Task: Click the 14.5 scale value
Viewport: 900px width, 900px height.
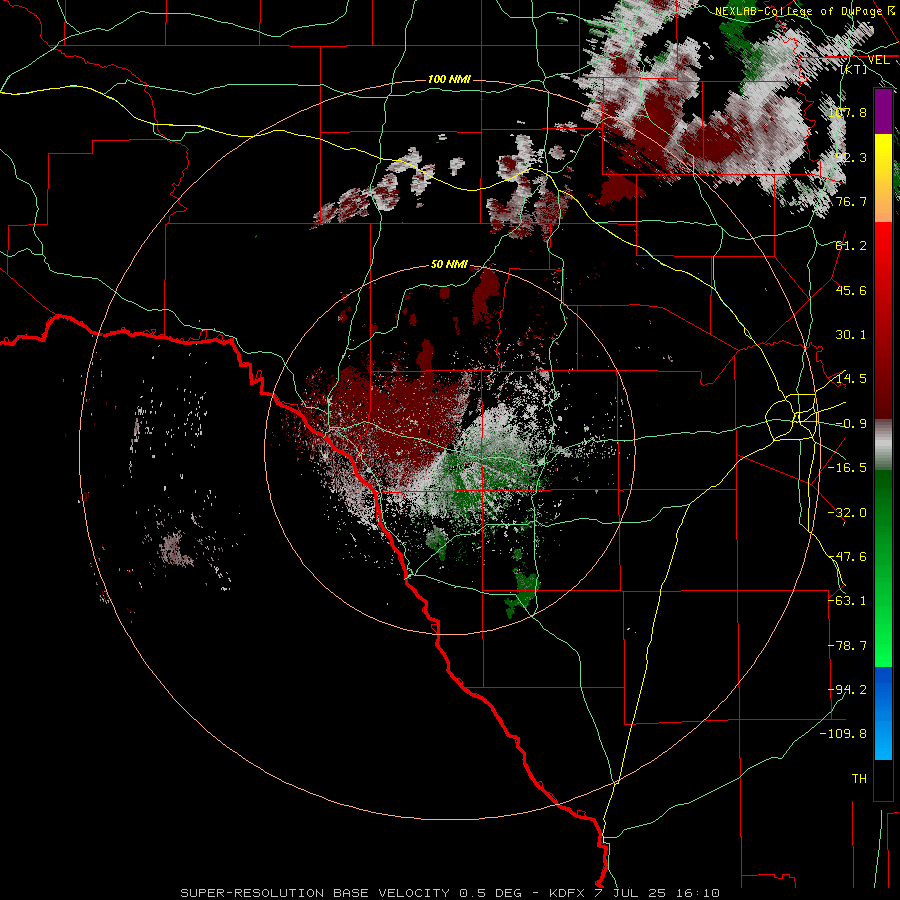Action: 851,378
